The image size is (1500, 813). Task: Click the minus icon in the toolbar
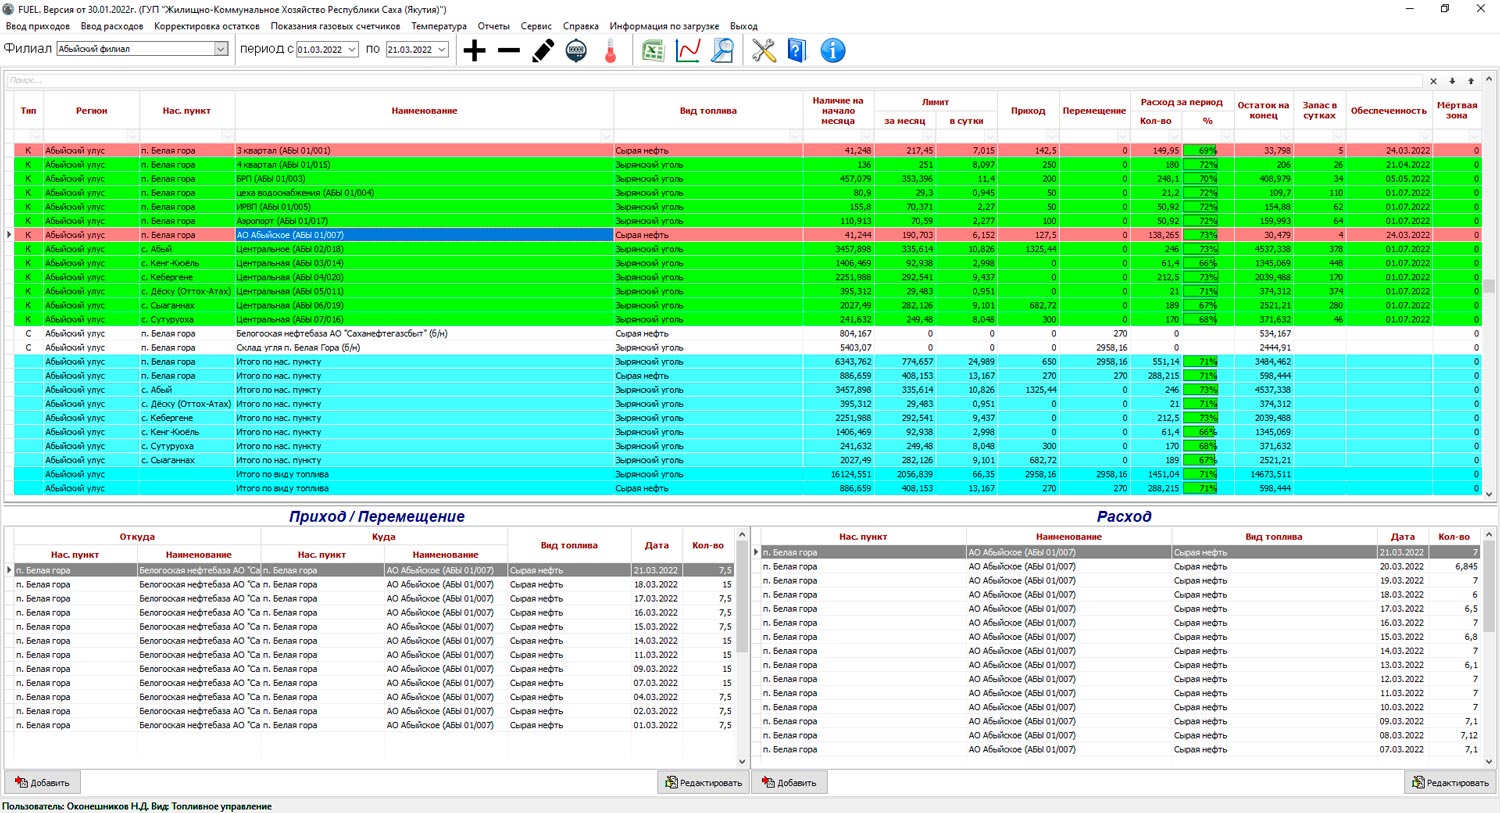509,50
